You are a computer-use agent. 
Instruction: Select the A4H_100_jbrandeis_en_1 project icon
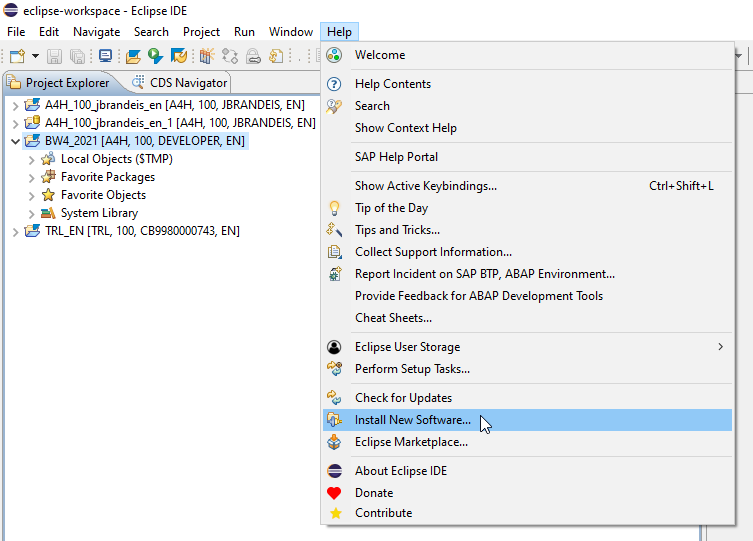(32, 122)
